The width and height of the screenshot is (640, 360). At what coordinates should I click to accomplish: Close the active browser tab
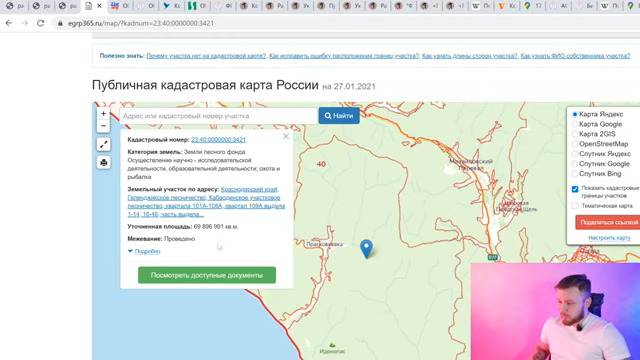[x=99, y=6]
